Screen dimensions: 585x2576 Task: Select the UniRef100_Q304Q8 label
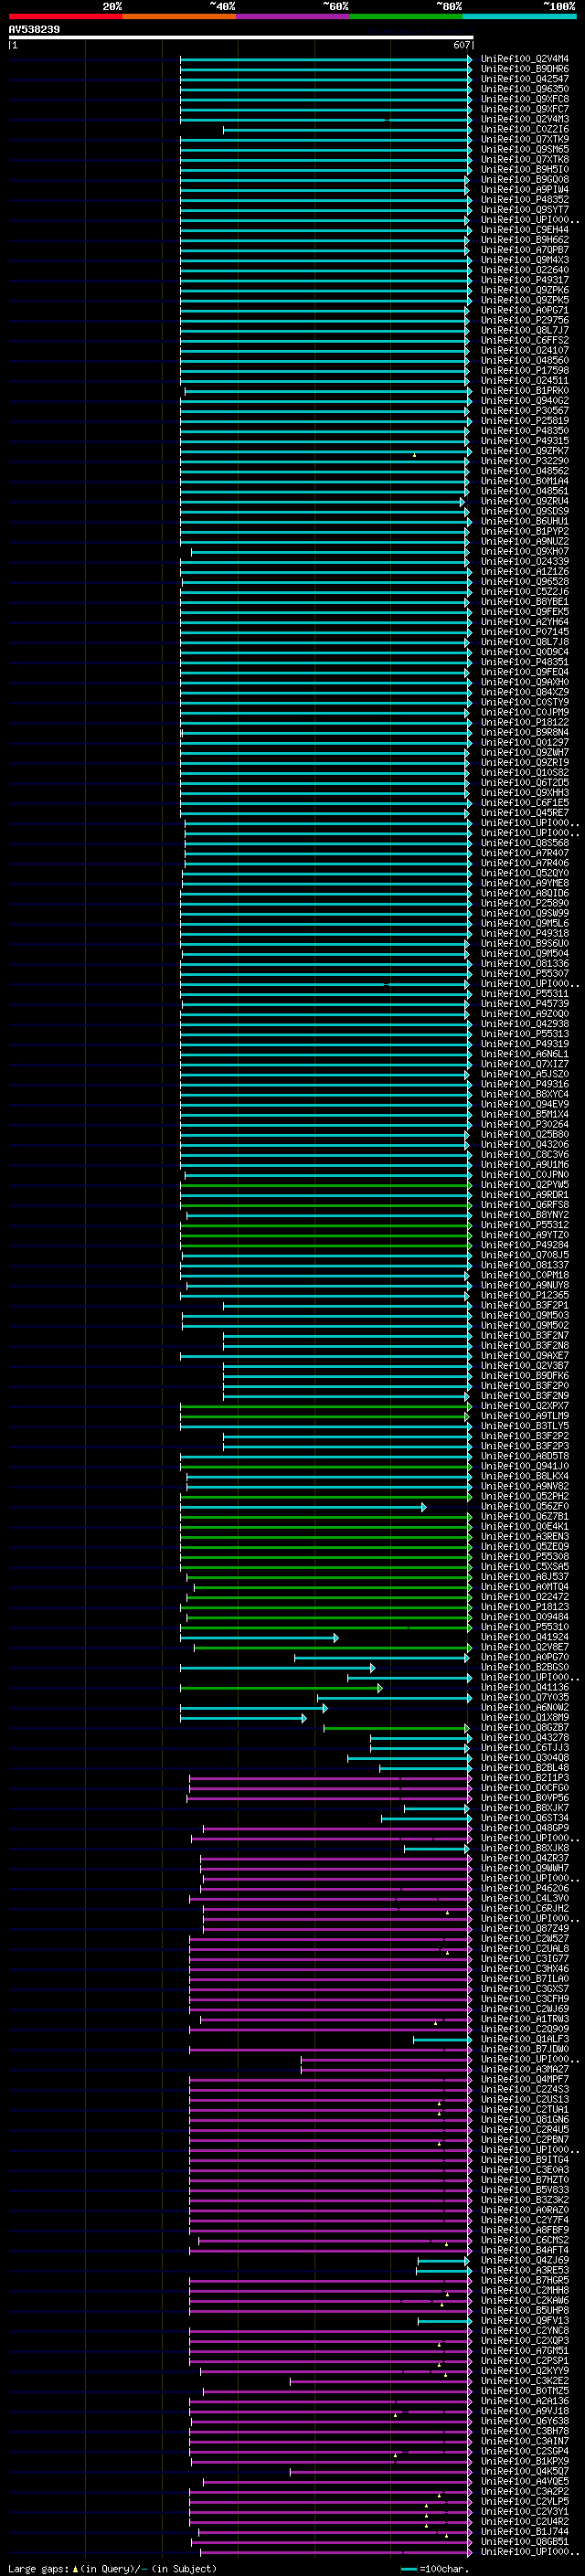tap(525, 1758)
